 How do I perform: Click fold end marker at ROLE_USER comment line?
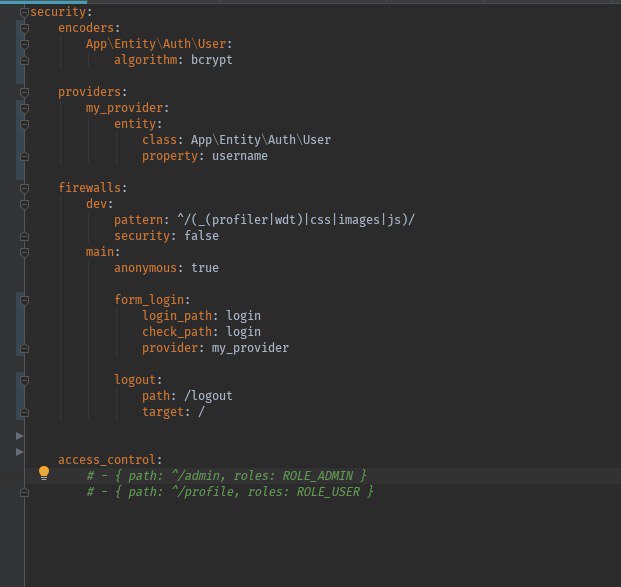pyautogui.click(x=24, y=493)
